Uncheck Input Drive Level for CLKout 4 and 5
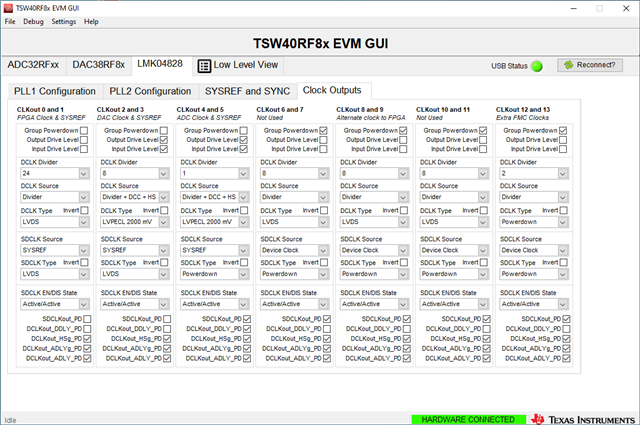Viewport: 640px width, 425px height. click(244, 149)
